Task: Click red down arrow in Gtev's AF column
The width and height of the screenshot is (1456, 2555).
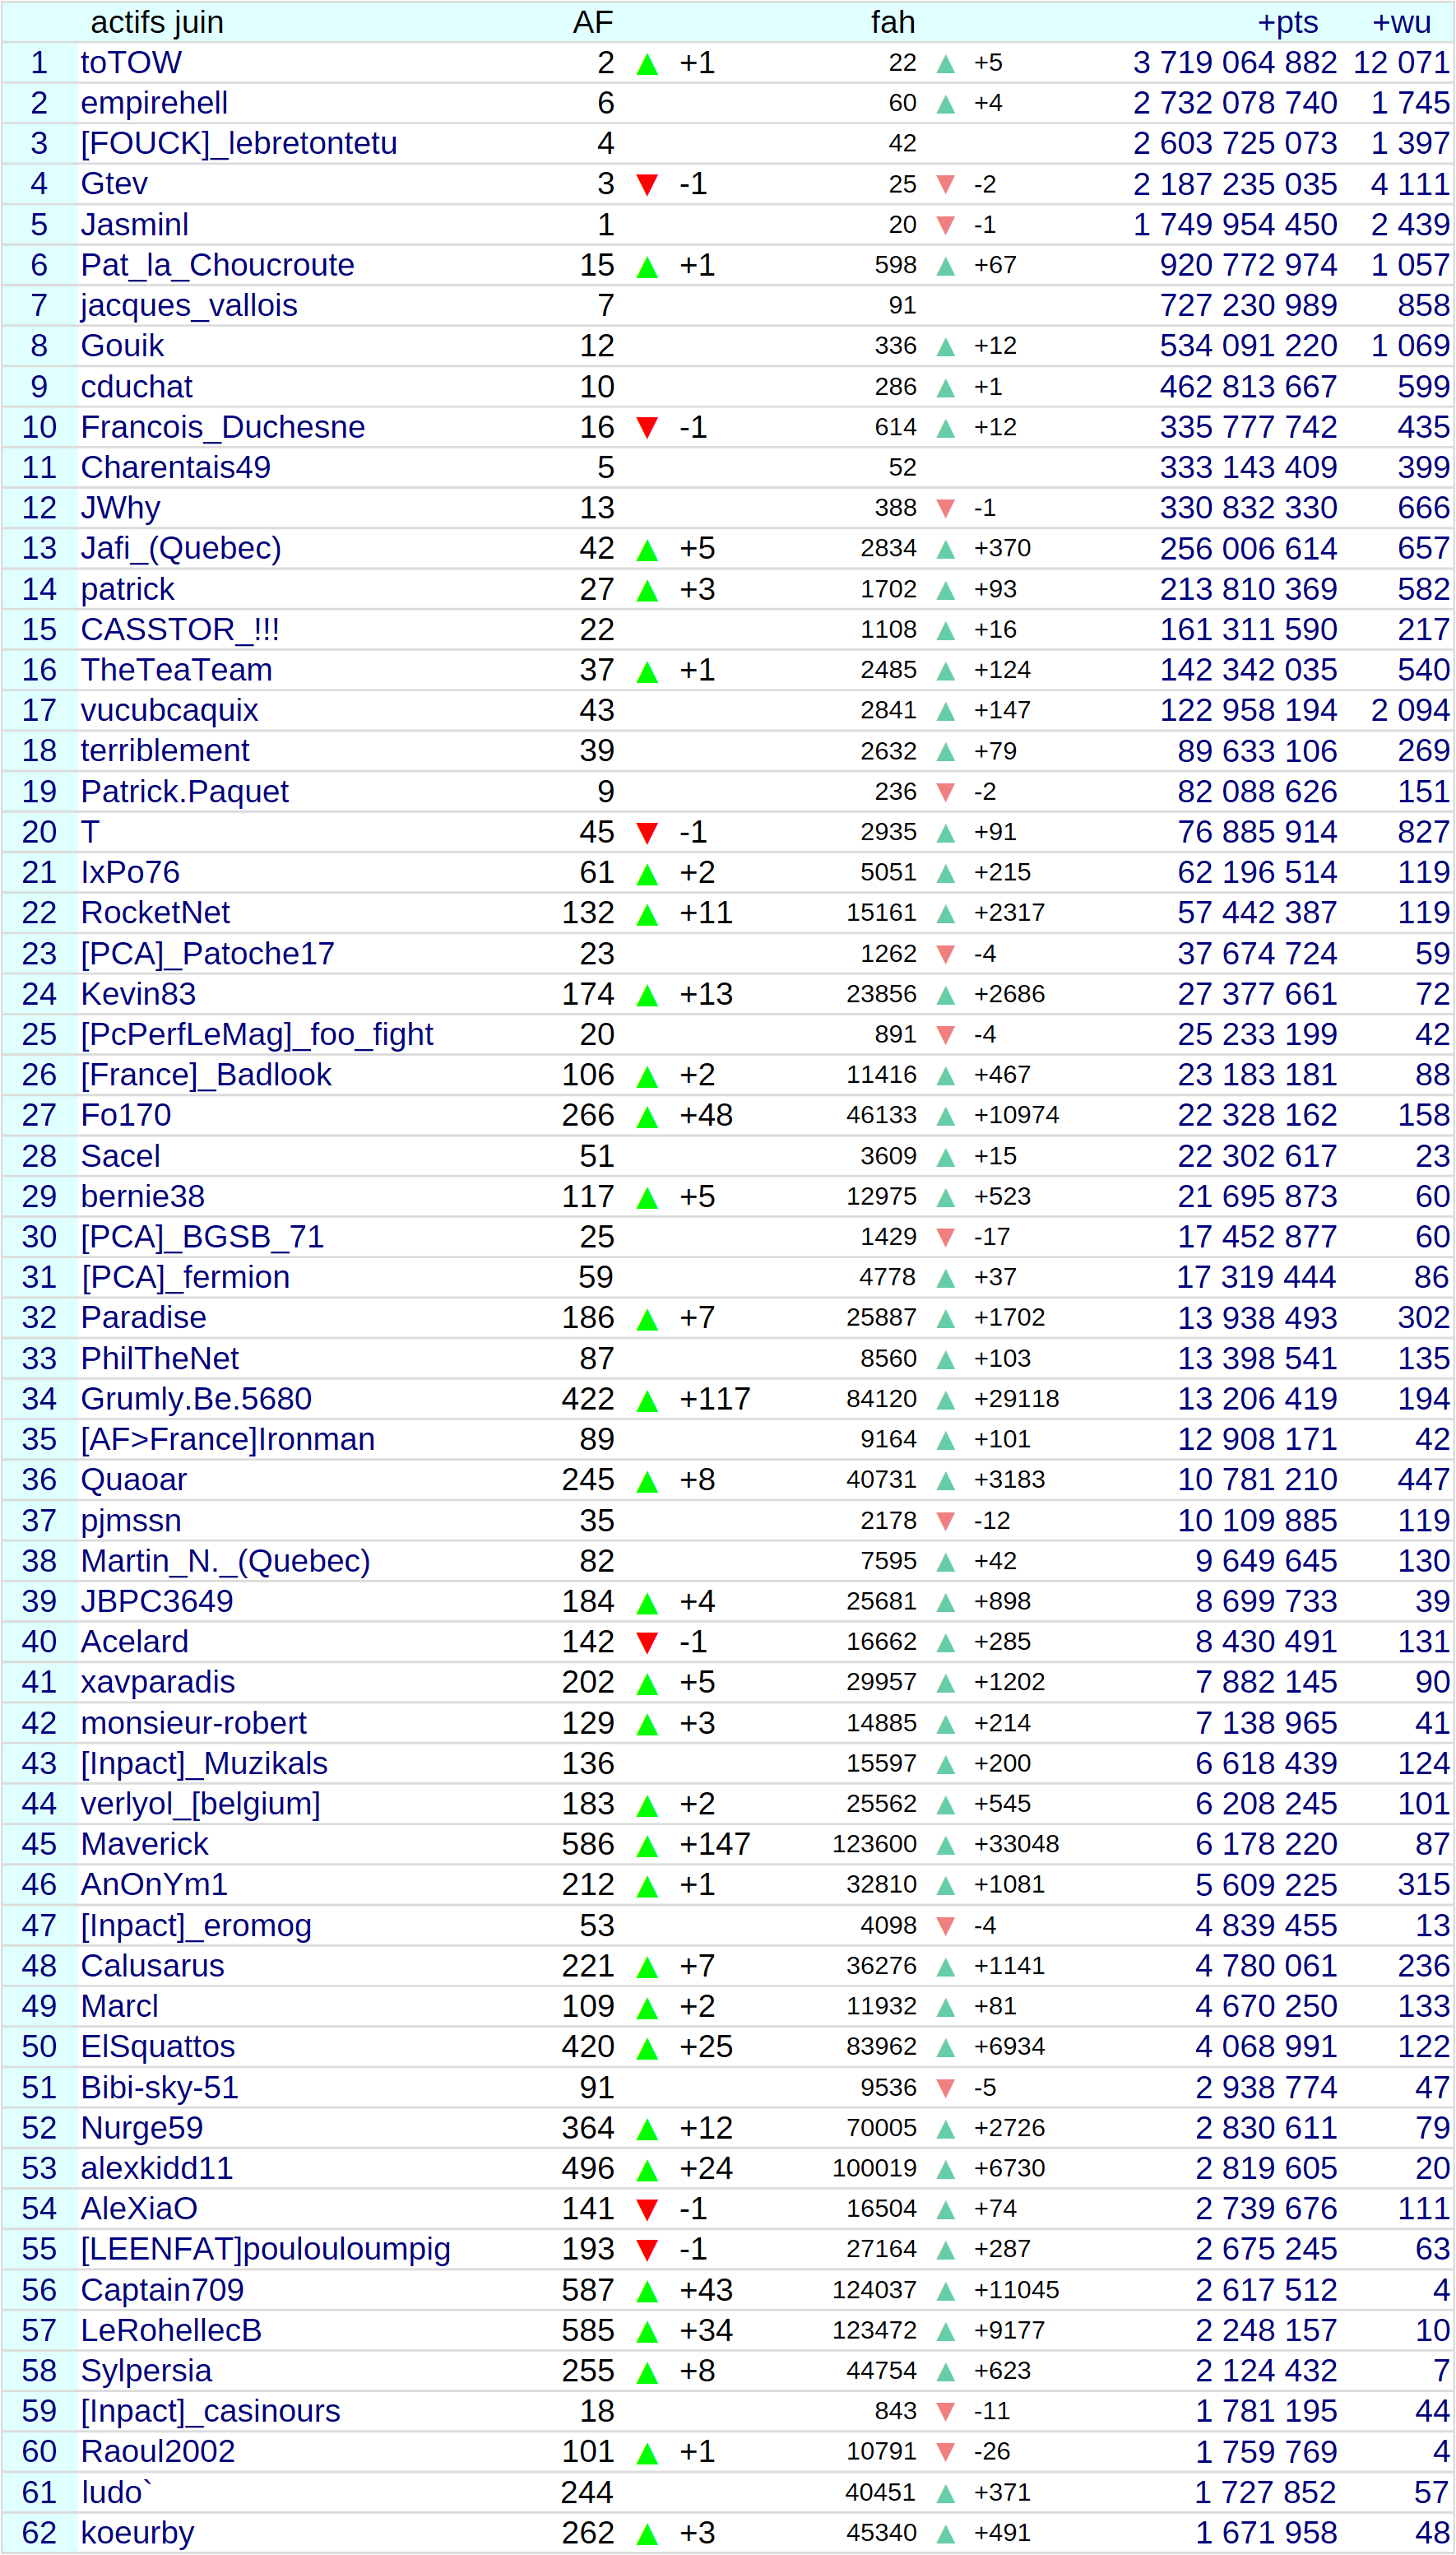Action: point(647,185)
